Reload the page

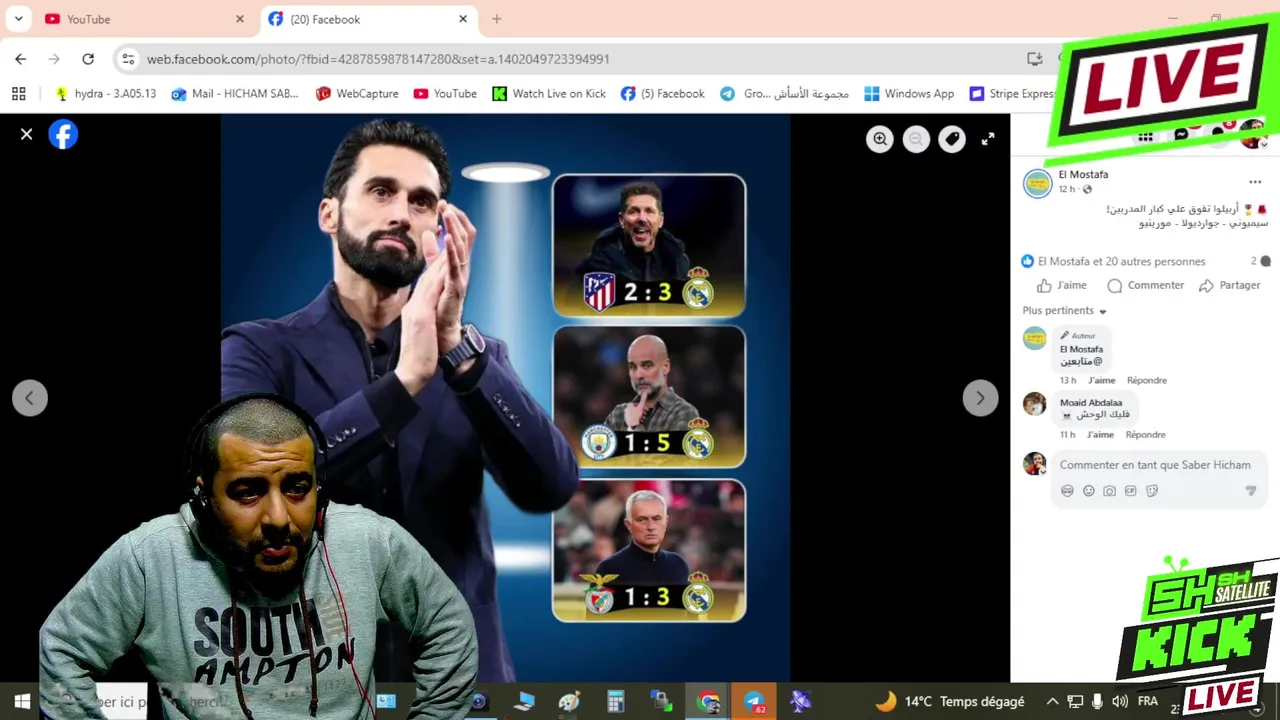pyautogui.click(x=88, y=59)
